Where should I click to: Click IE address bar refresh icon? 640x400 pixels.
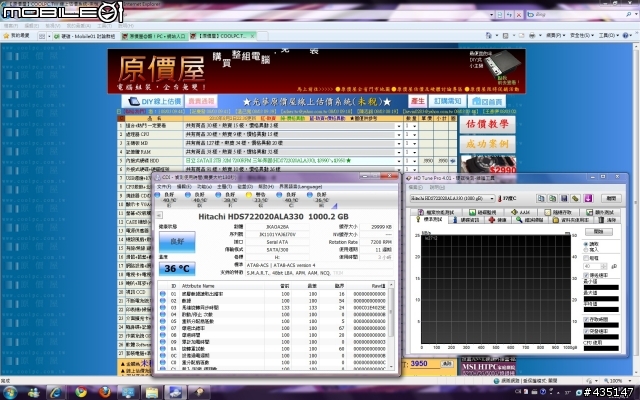tap(509, 15)
